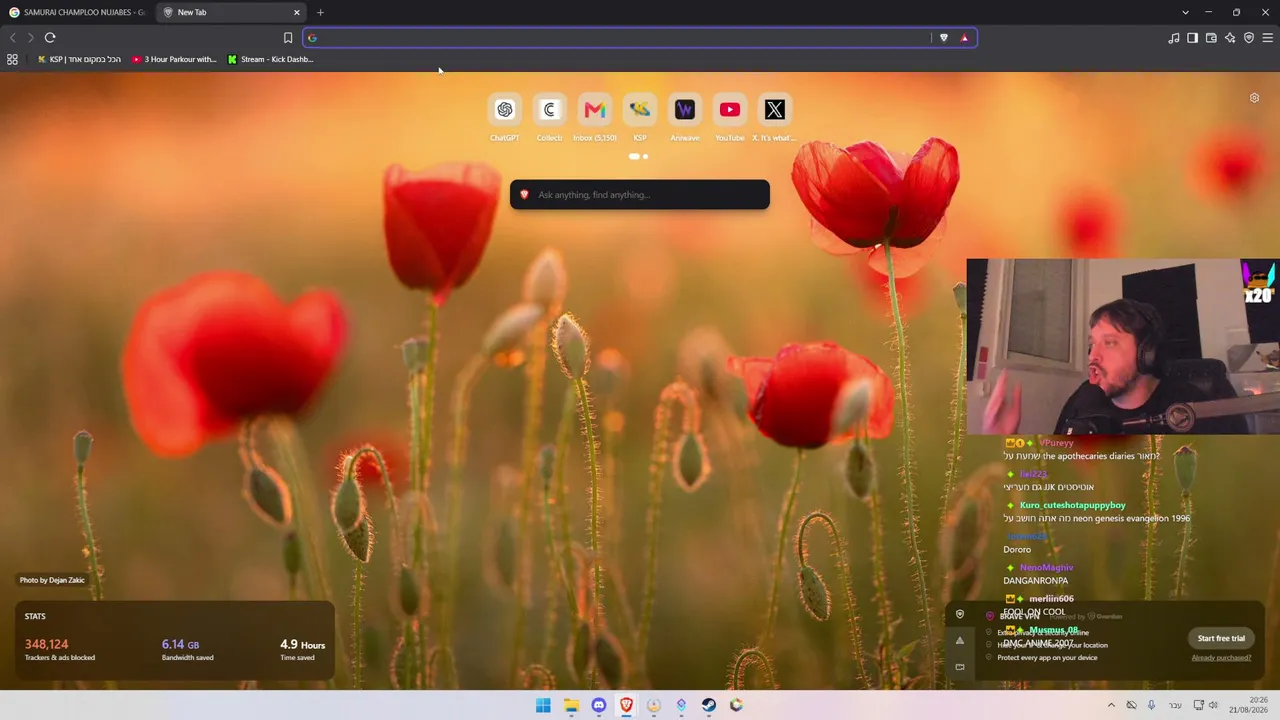Expand the tab search dropdown arrow
The height and width of the screenshot is (720, 1280).
click(x=1185, y=12)
